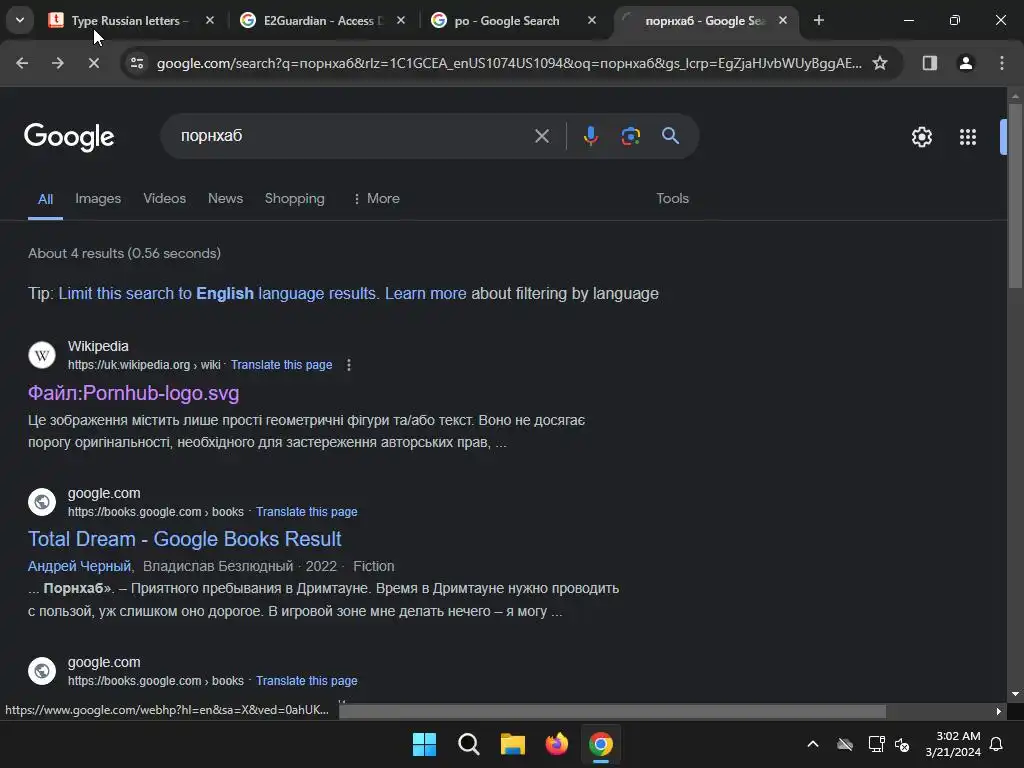Limit search to English language results

(217, 294)
